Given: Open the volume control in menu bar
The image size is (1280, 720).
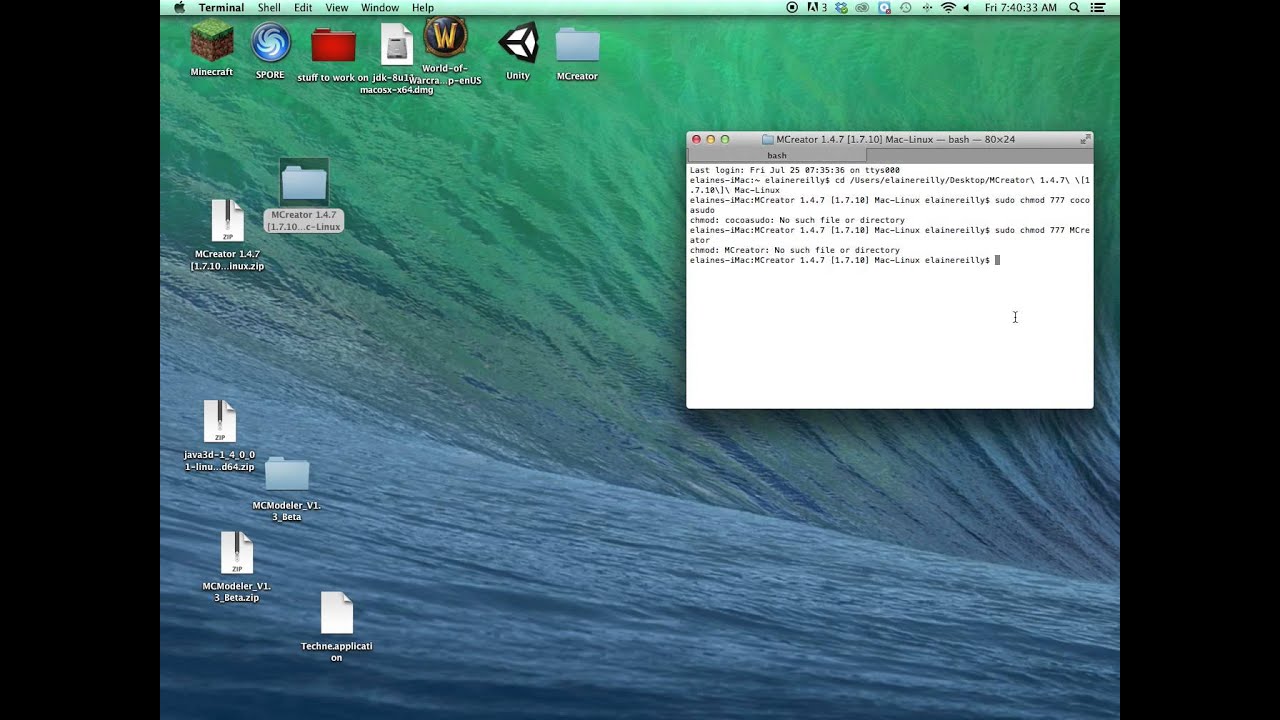Looking at the screenshot, I should pyautogui.click(x=967, y=7).
